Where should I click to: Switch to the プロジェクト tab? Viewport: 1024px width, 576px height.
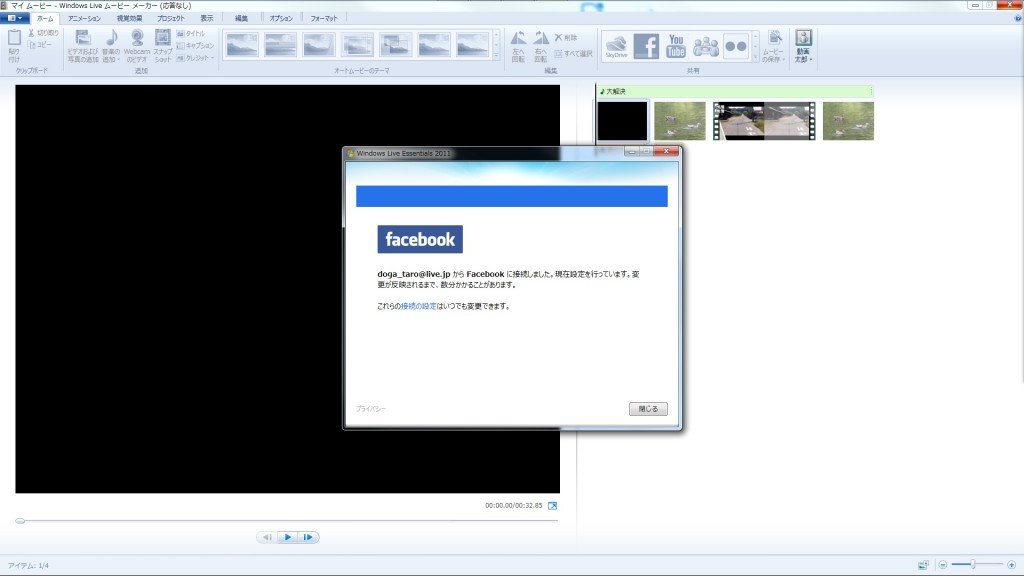pyautogui.click(x=170, y=18)
